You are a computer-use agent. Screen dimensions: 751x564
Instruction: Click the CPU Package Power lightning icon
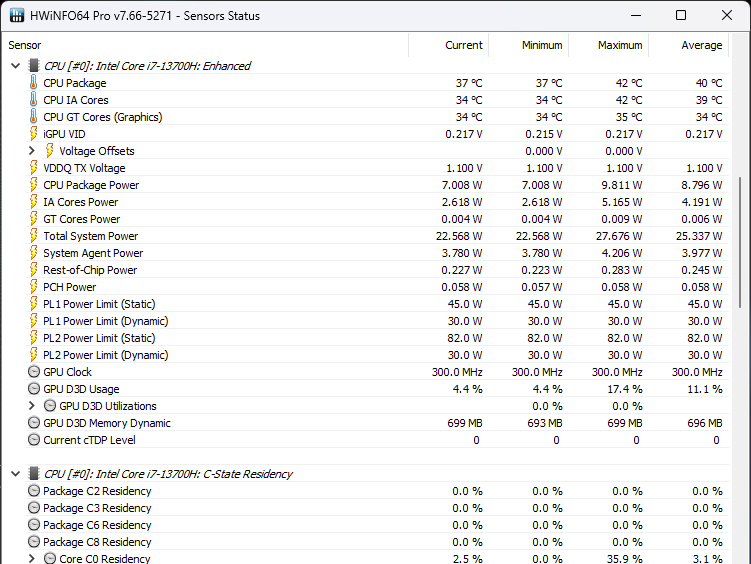point(33,185)
